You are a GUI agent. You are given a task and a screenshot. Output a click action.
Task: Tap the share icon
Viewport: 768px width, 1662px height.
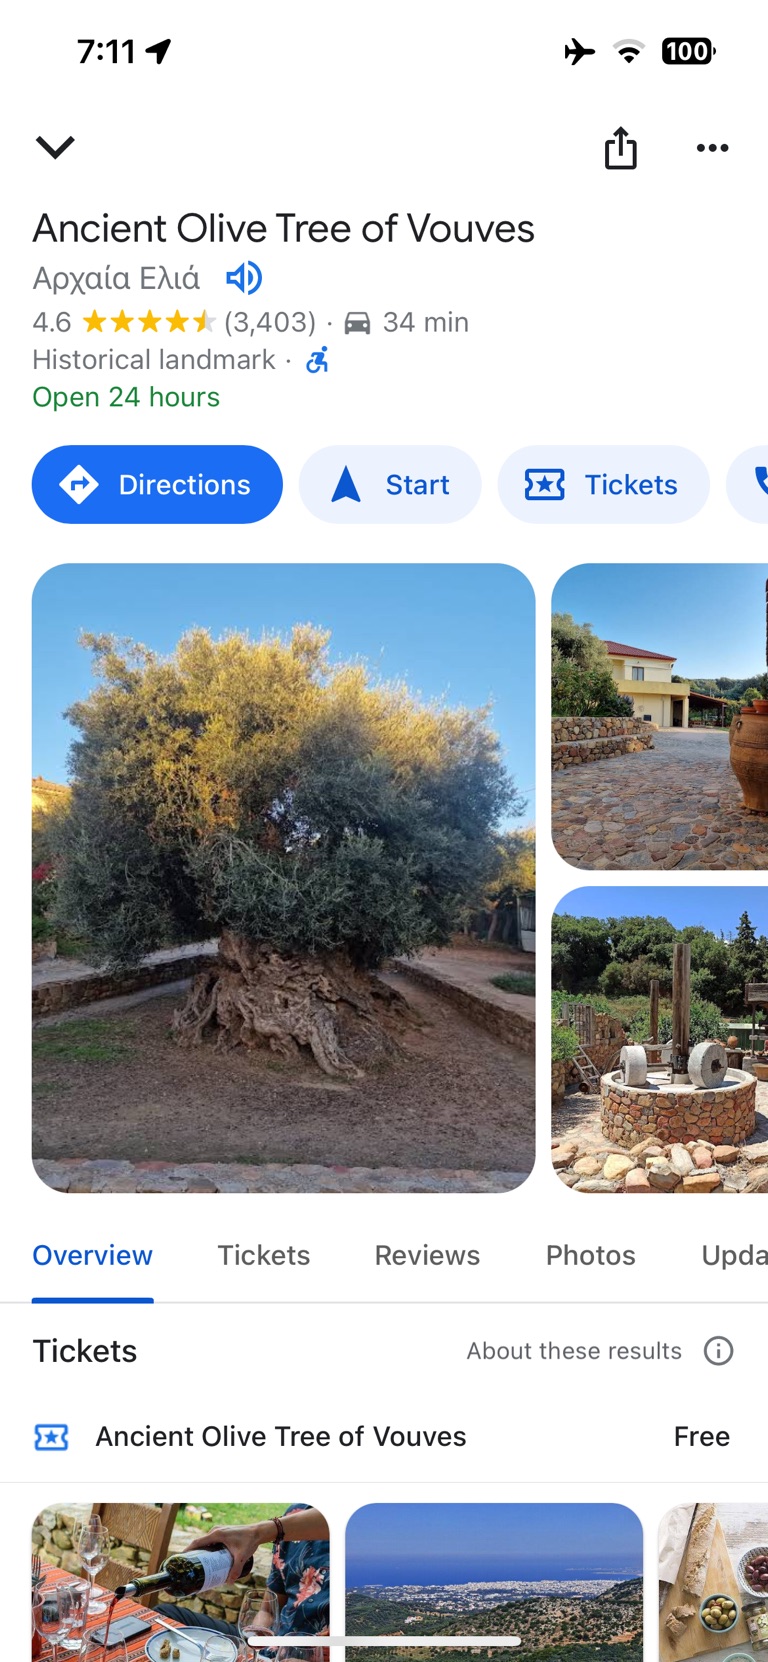point(620,148)
